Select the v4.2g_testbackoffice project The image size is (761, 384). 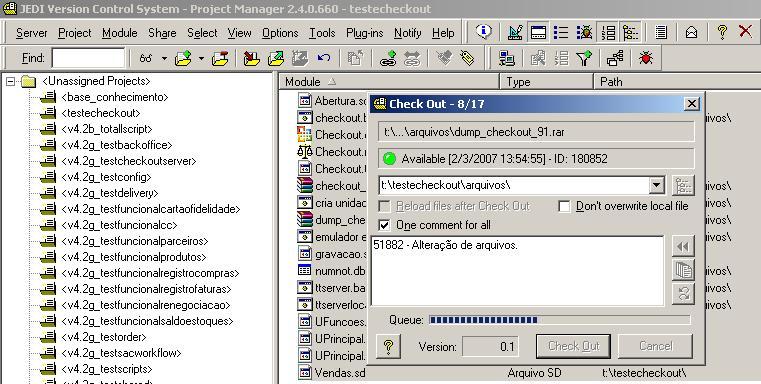point(116,145)
